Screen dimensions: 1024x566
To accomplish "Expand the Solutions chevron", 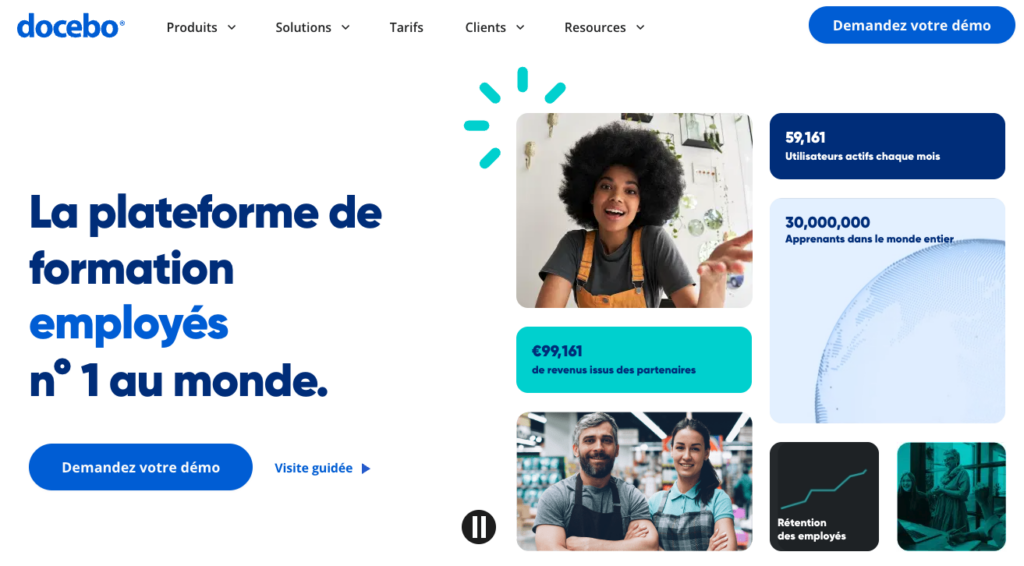I will point(345,27).
